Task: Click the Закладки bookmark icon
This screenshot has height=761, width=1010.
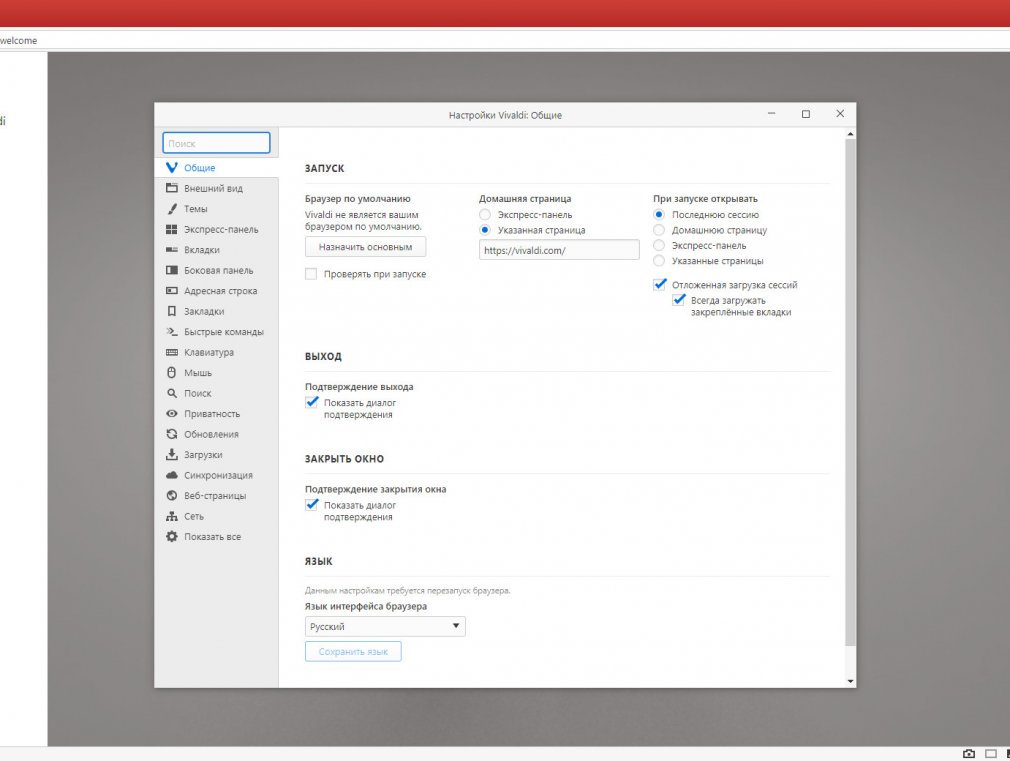Action: (172, 311)
